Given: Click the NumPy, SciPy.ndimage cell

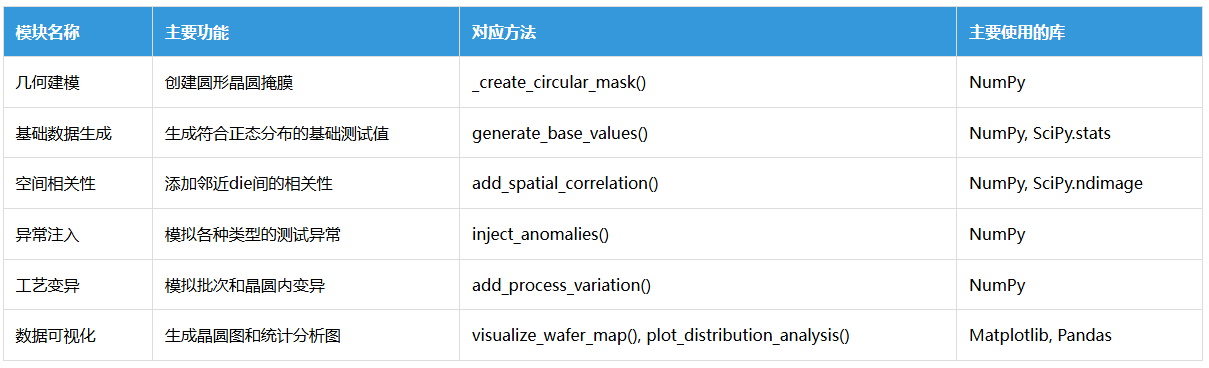Looking at the screenshot, I should 1080,184.
